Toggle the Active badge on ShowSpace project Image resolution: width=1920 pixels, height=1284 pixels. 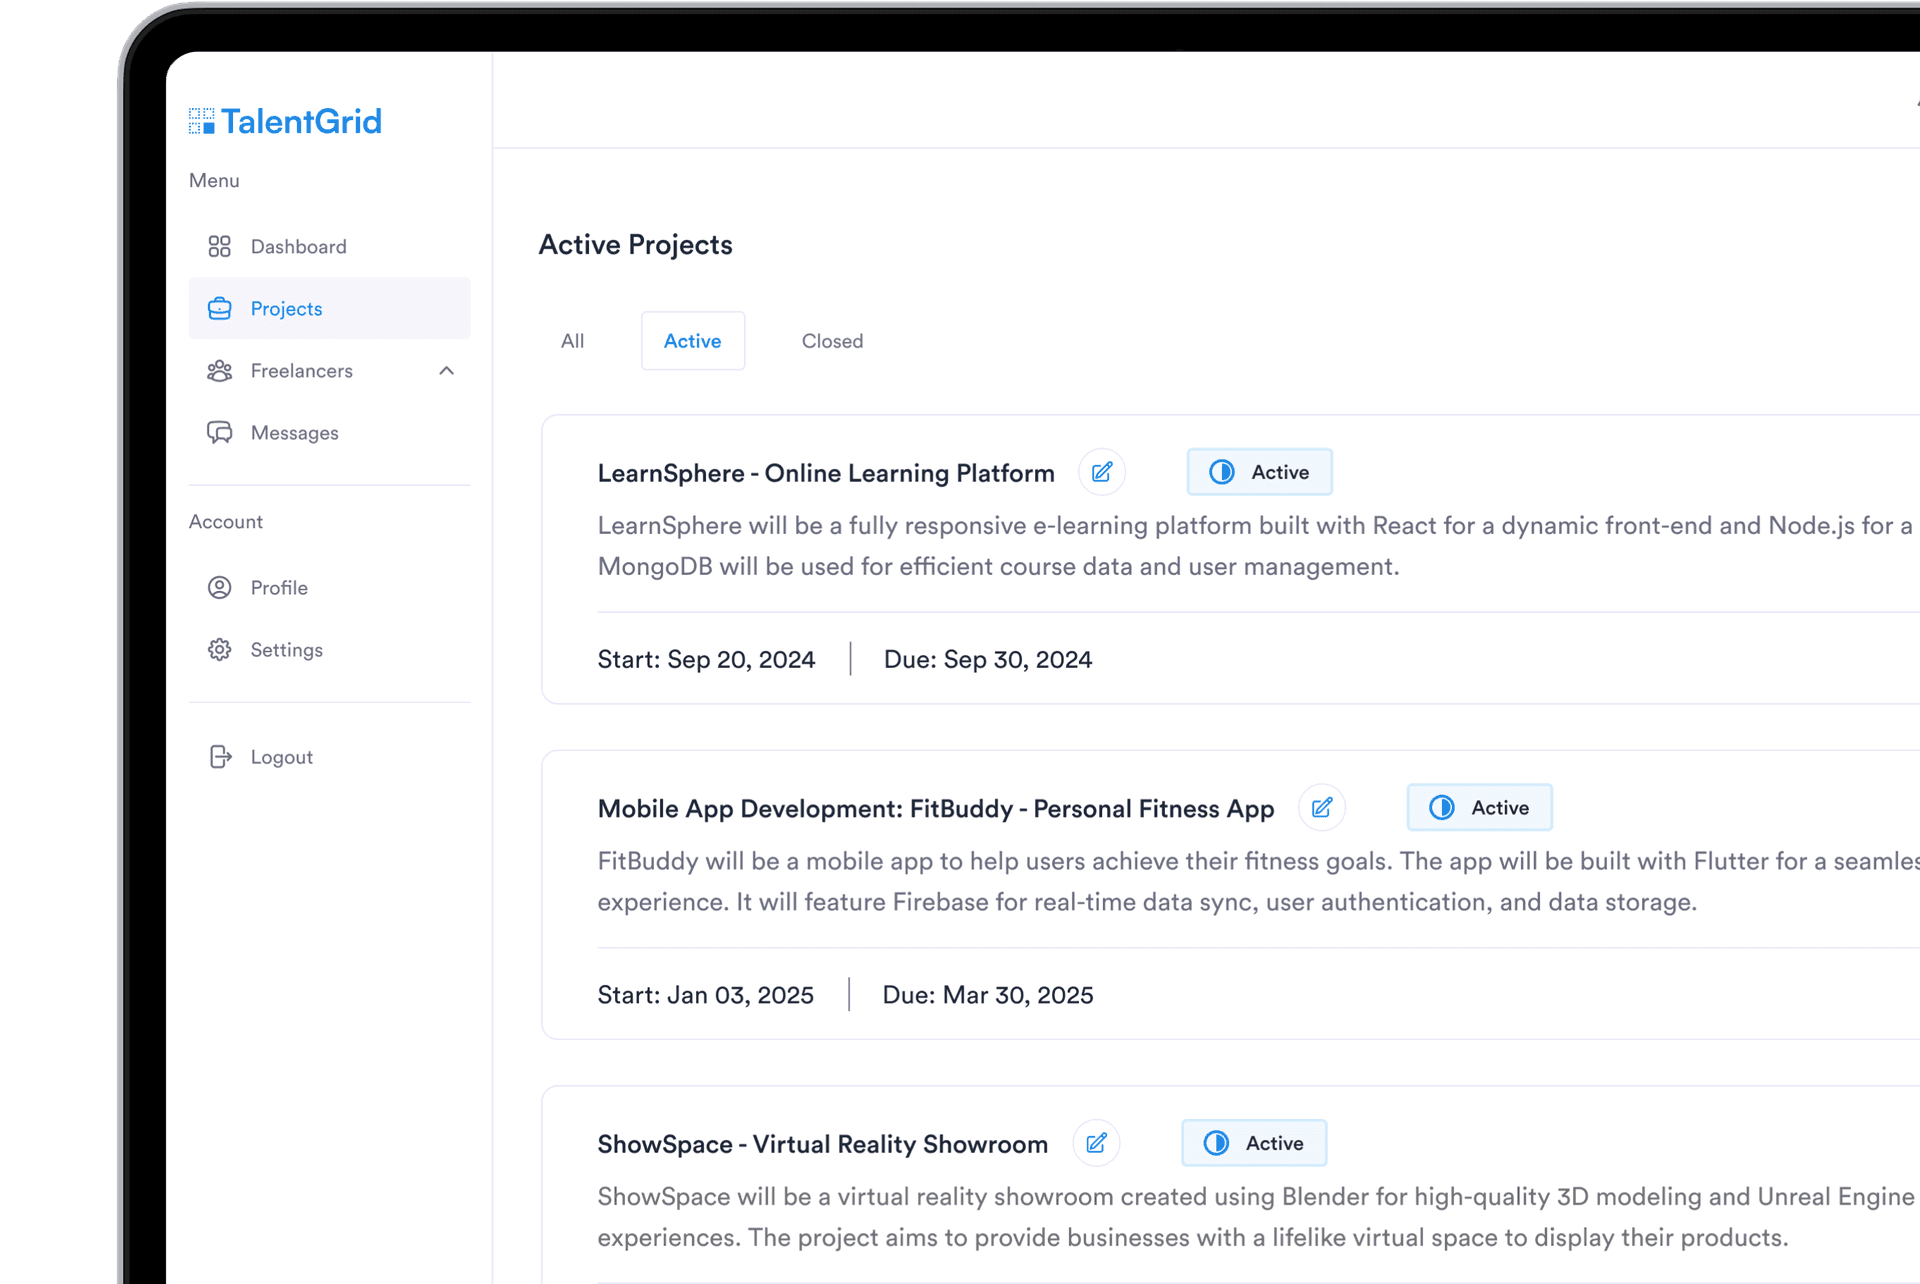point(1253,1142)
